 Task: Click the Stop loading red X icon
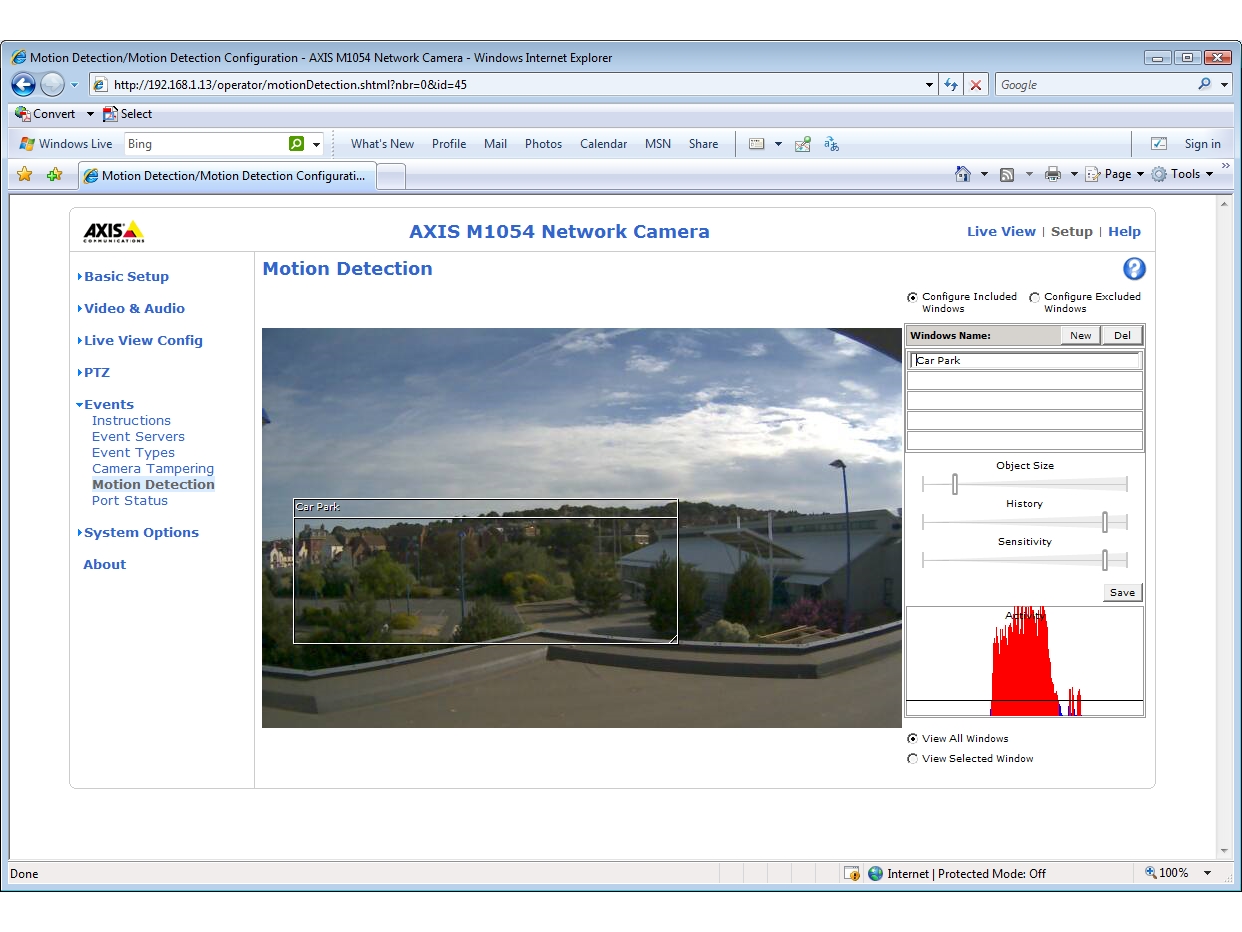coord(976,85)
